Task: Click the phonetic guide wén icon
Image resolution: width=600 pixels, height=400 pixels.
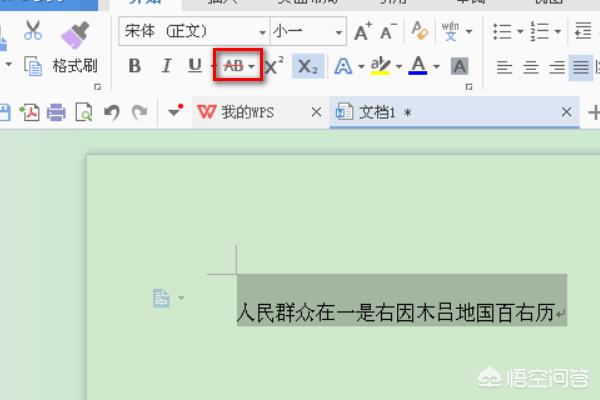Action: click(x=450, y=31)
